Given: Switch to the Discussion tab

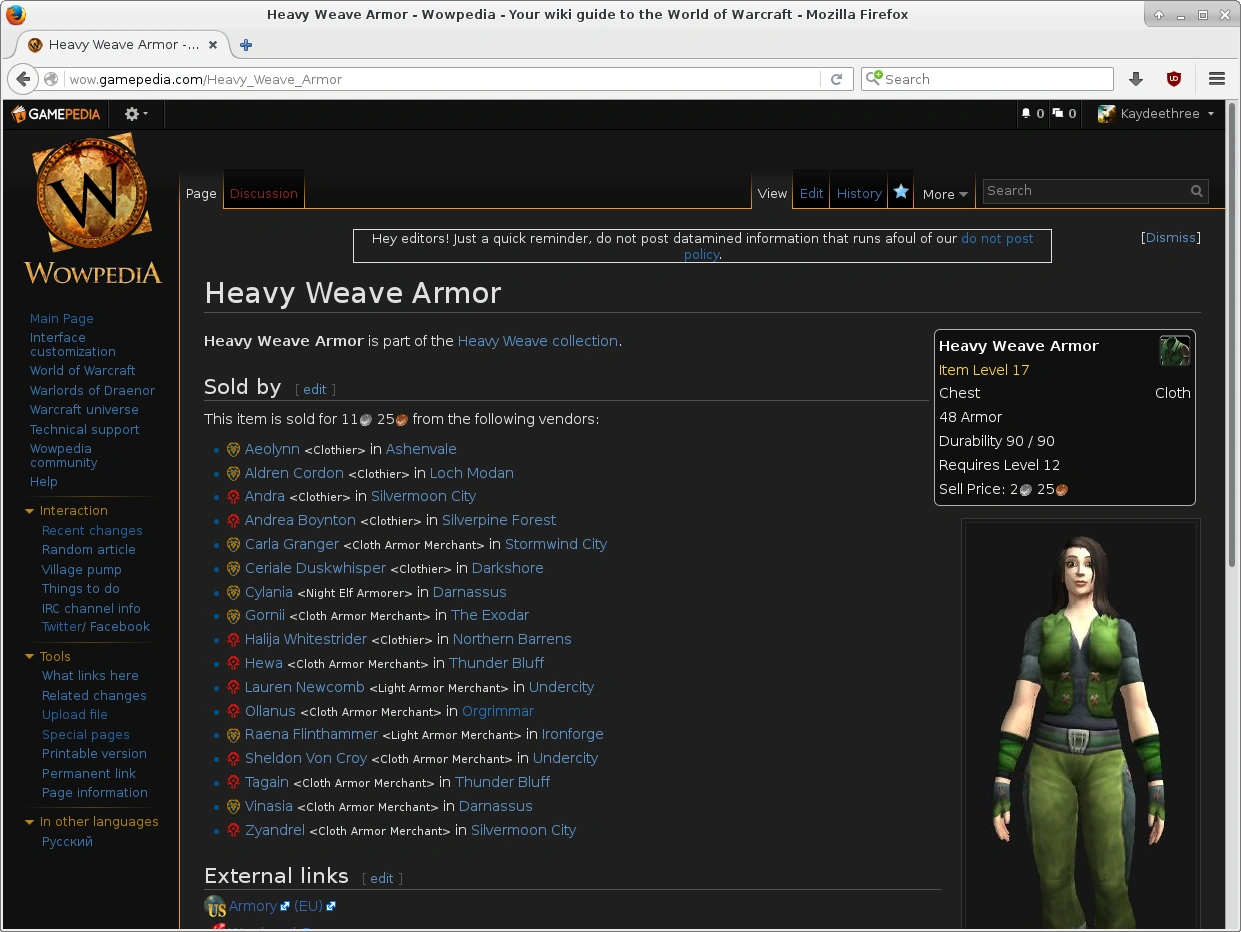Looking at the screenshot, I should tap(264, 194).
